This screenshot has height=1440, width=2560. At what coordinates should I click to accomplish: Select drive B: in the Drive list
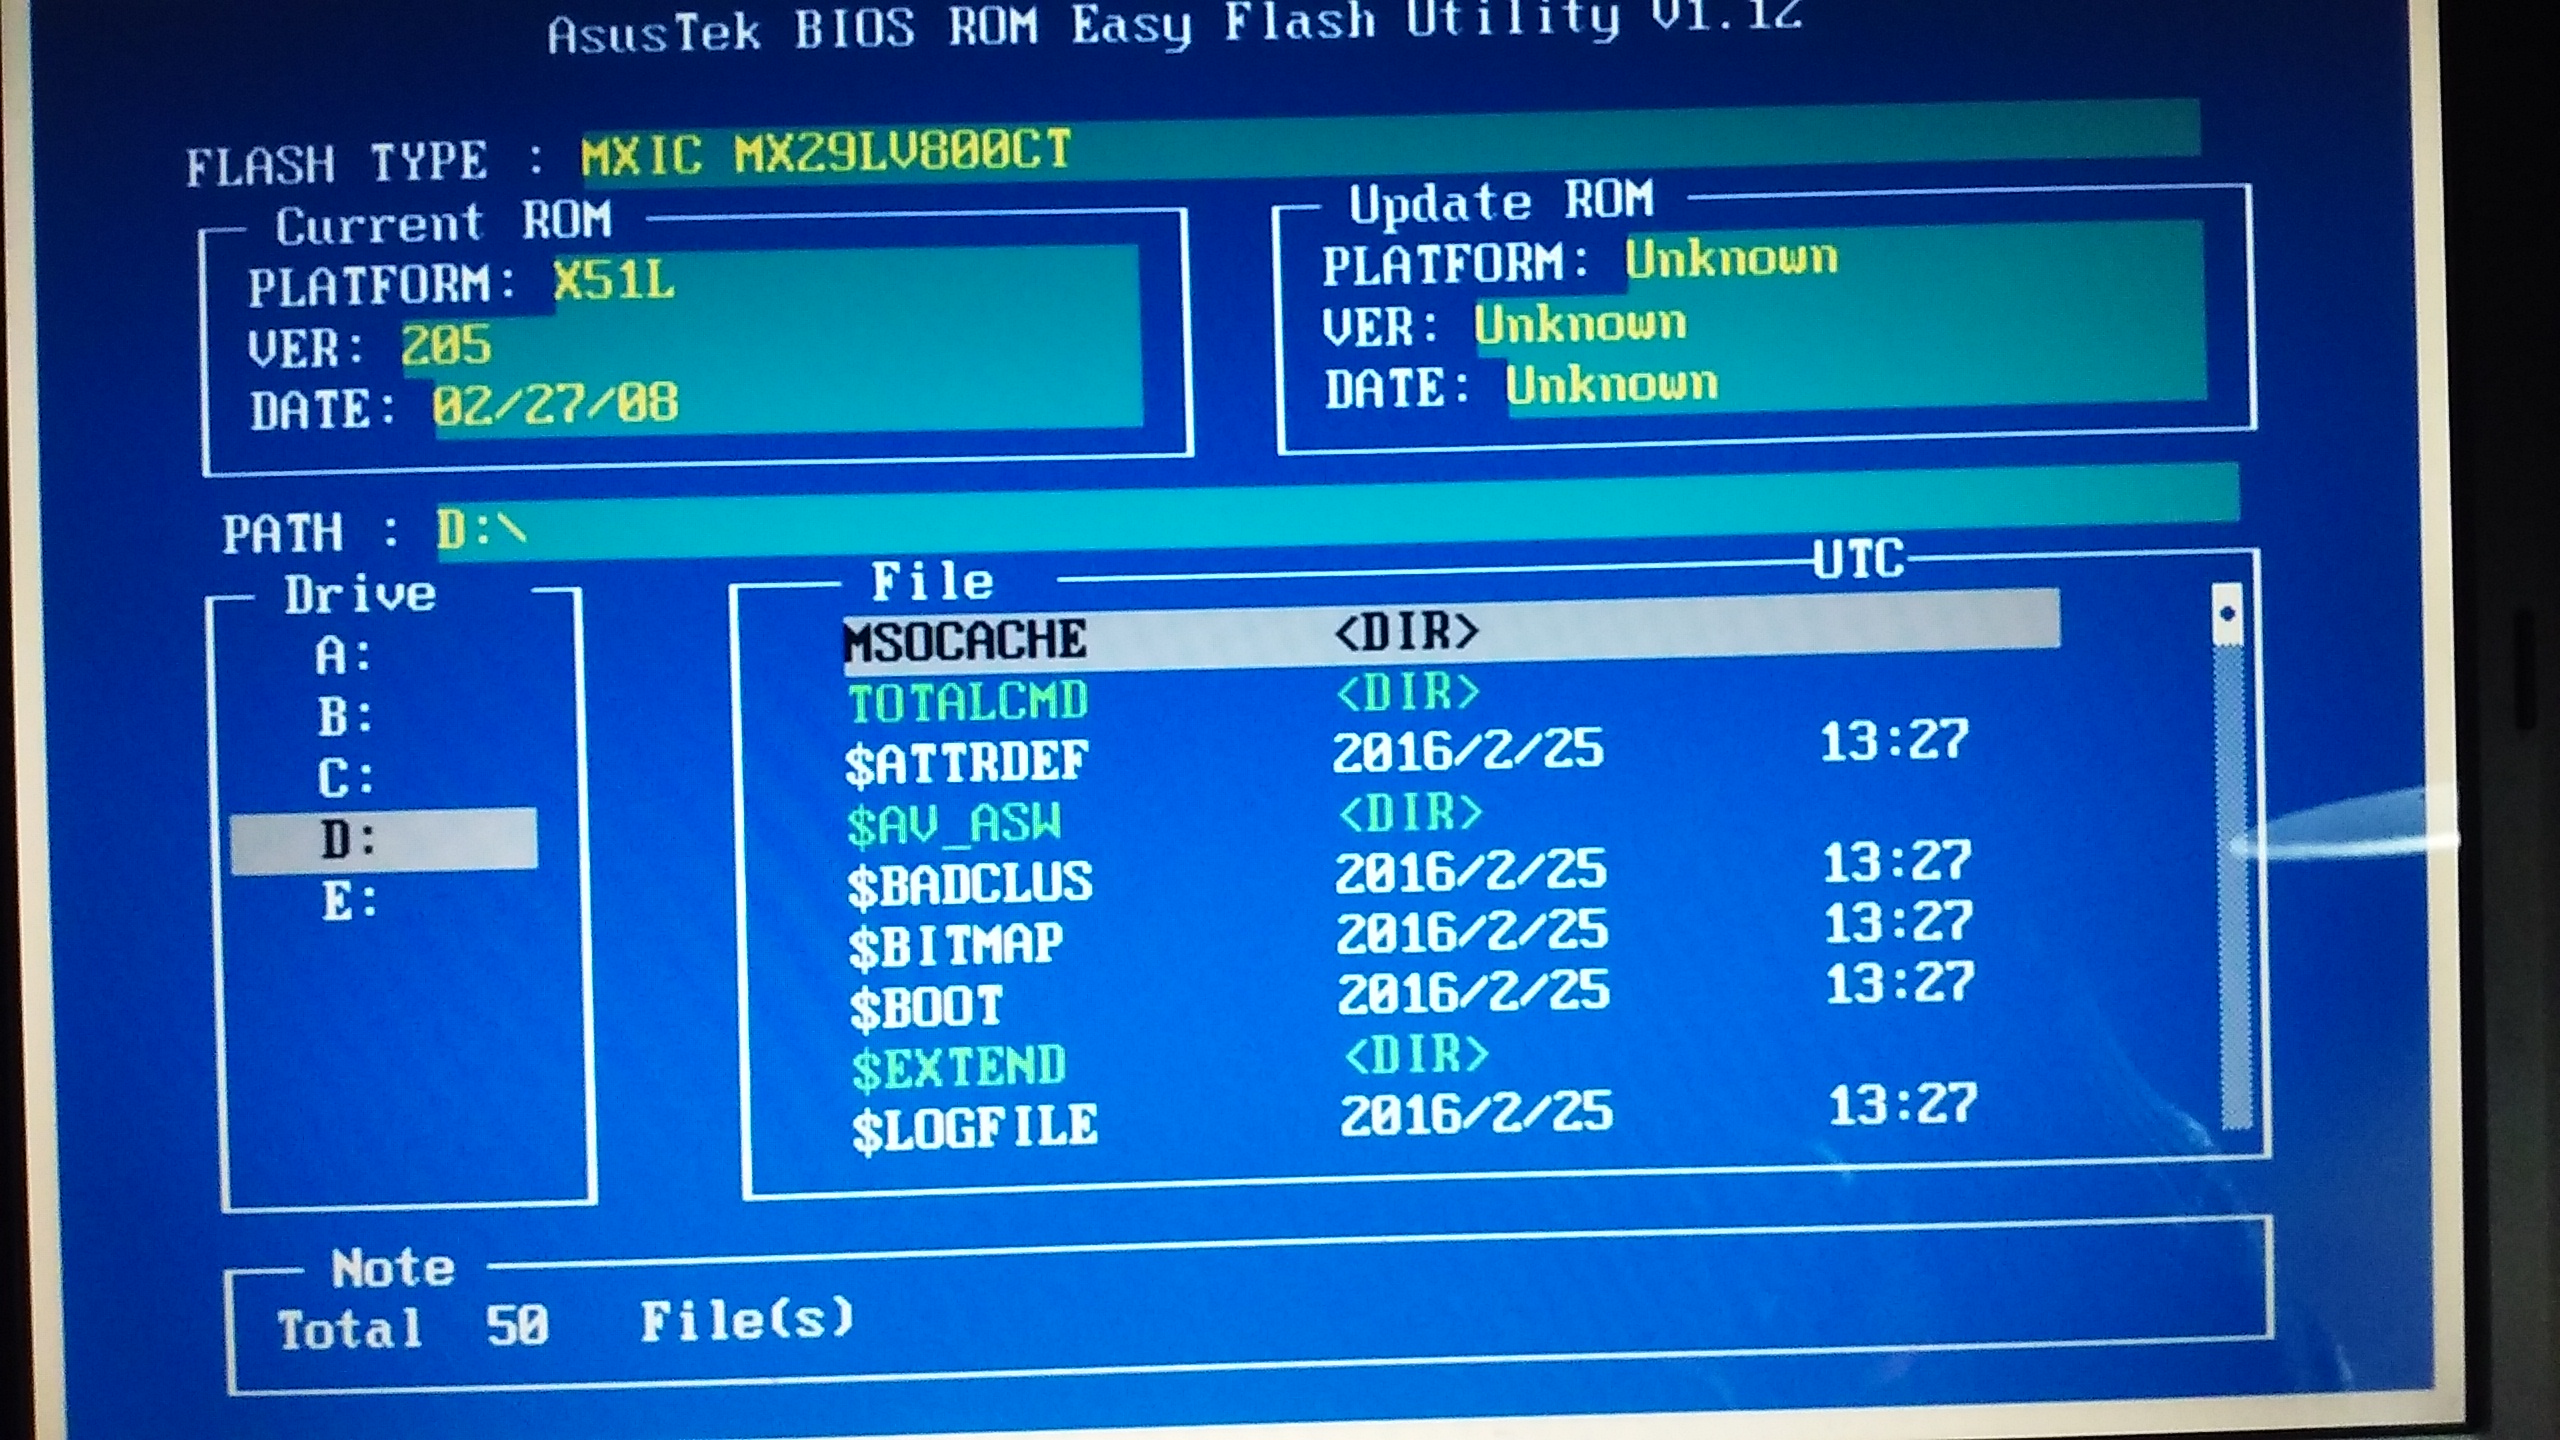pos(346,717)
